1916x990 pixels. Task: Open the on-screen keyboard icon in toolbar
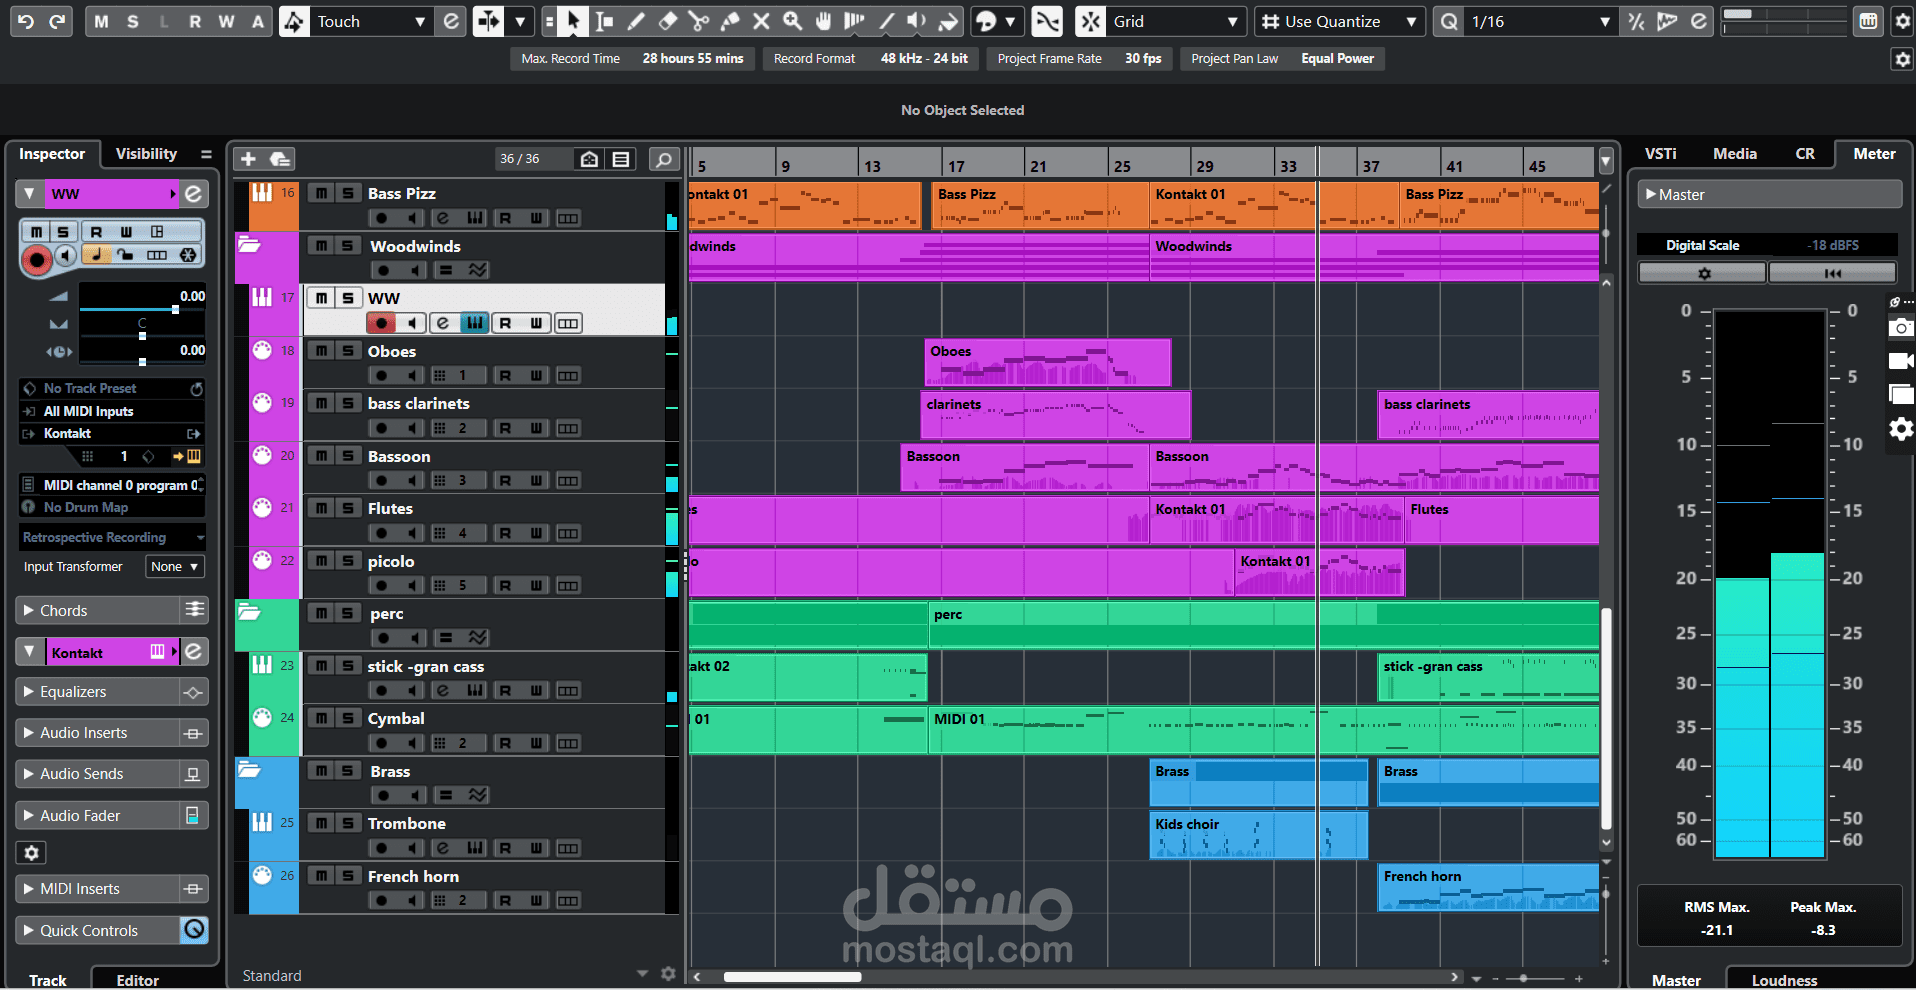1868,21
